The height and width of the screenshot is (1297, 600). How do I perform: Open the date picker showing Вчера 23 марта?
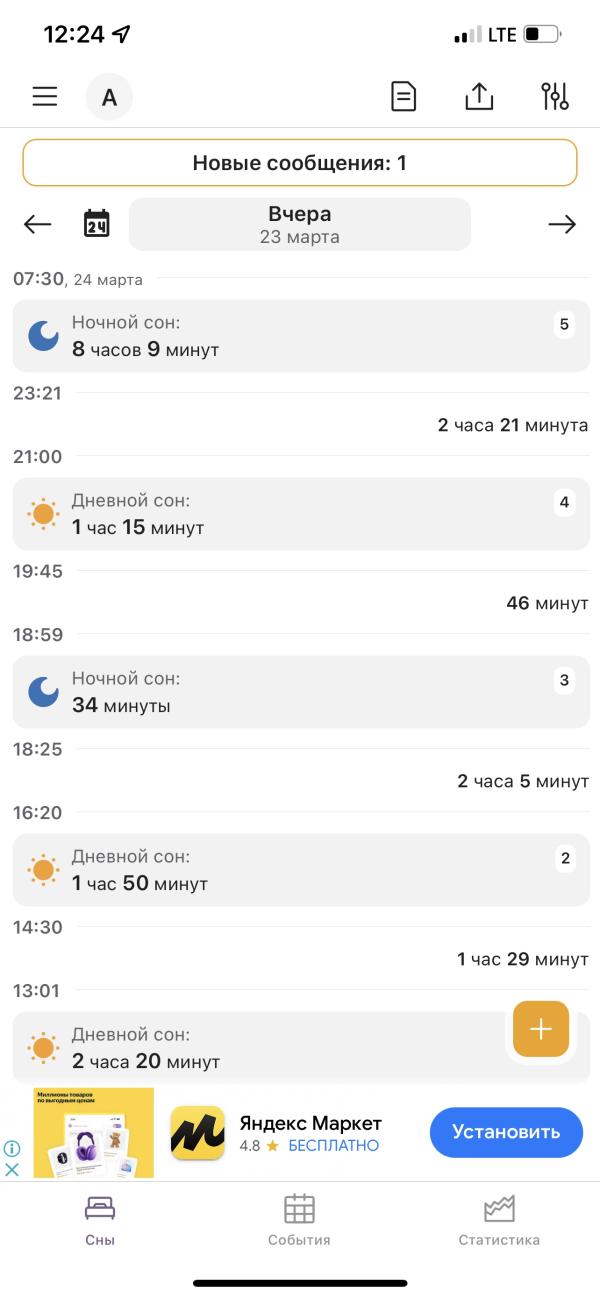[x=300, y=224]
